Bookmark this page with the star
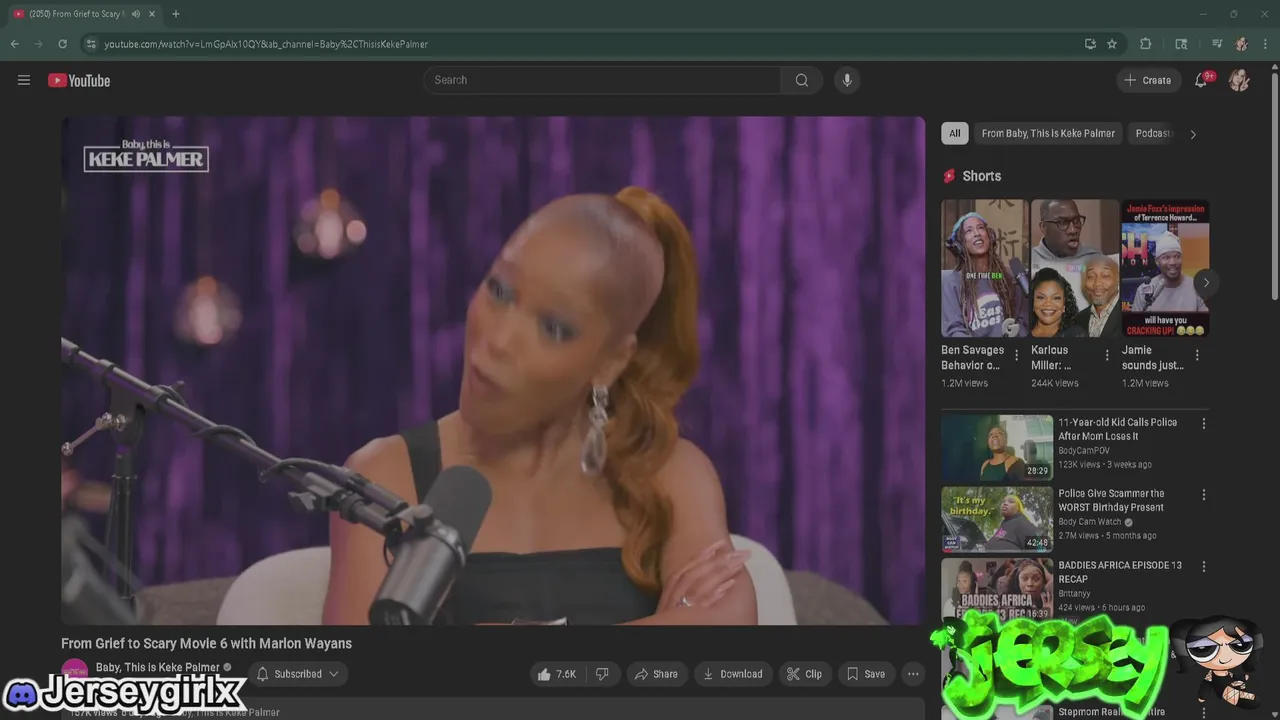This screenshot has height=720, width=1280. point(1112,44)
